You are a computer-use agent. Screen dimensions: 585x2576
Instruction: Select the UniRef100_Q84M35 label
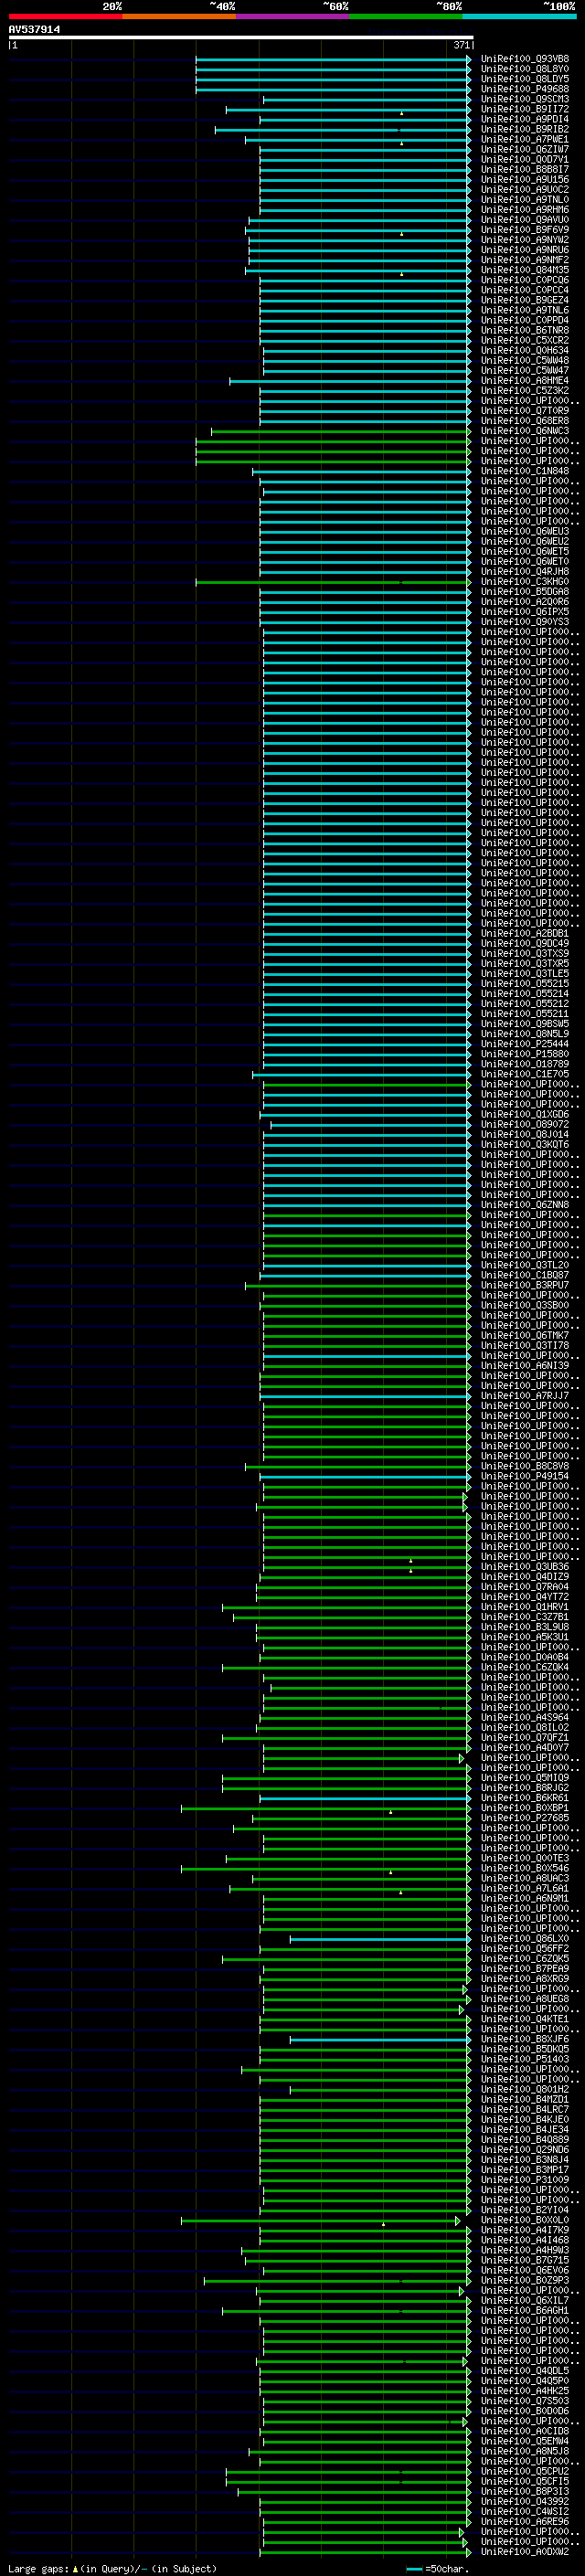coord(524,270)
